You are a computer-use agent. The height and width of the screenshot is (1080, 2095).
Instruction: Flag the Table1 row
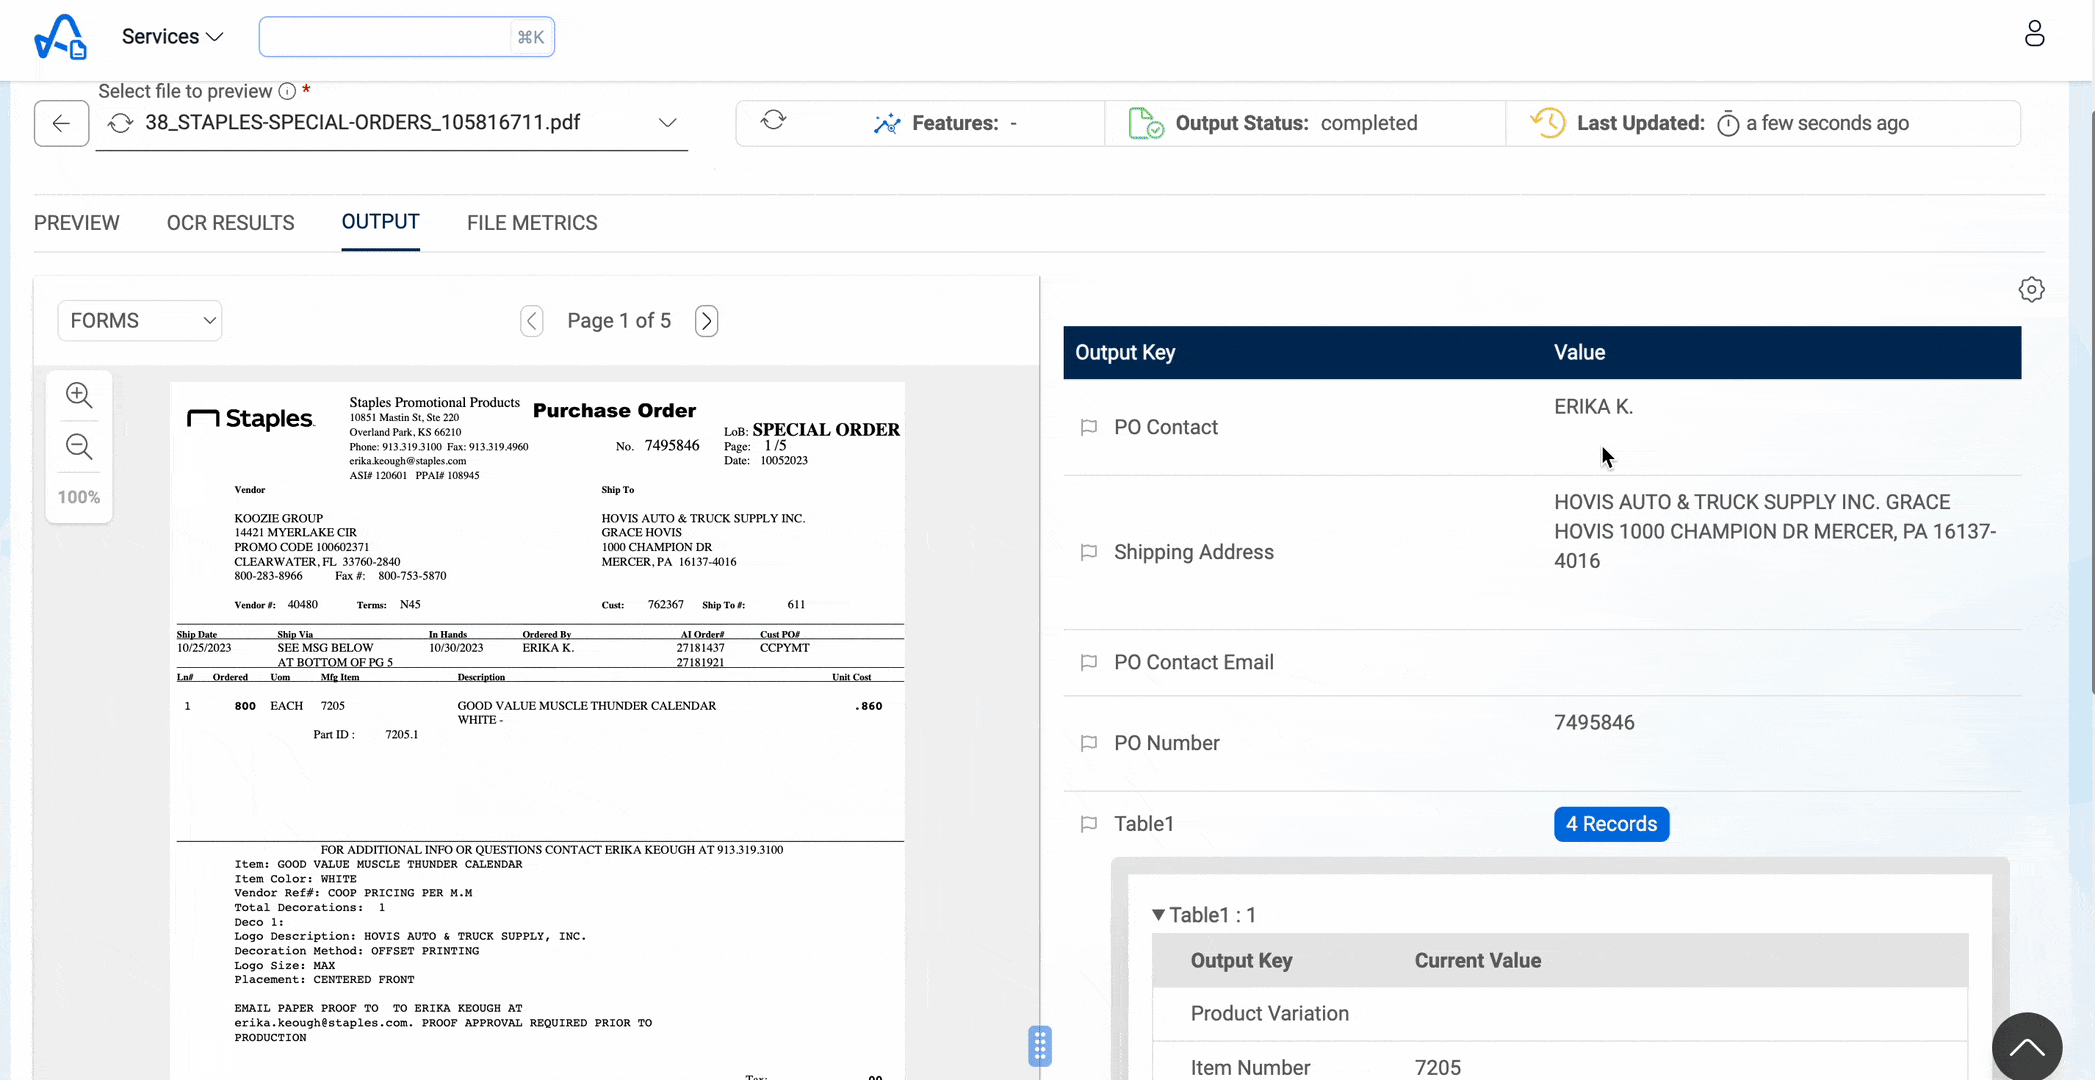tap(1089, 825)
